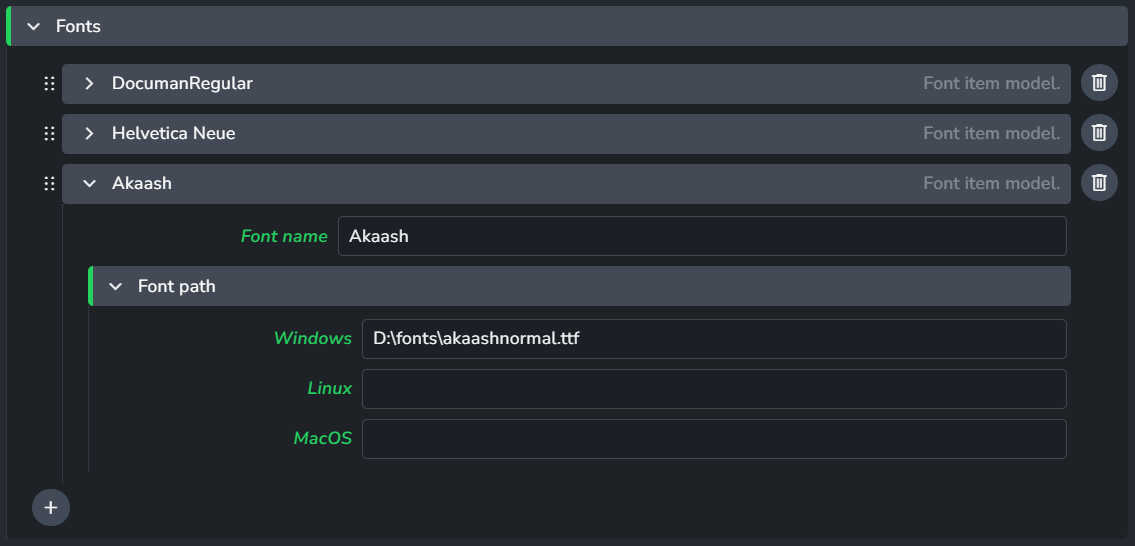Select the Akaash row drag handle
Image resolution: width=1135 pixels, height=546 pixels.
(49, 184)
